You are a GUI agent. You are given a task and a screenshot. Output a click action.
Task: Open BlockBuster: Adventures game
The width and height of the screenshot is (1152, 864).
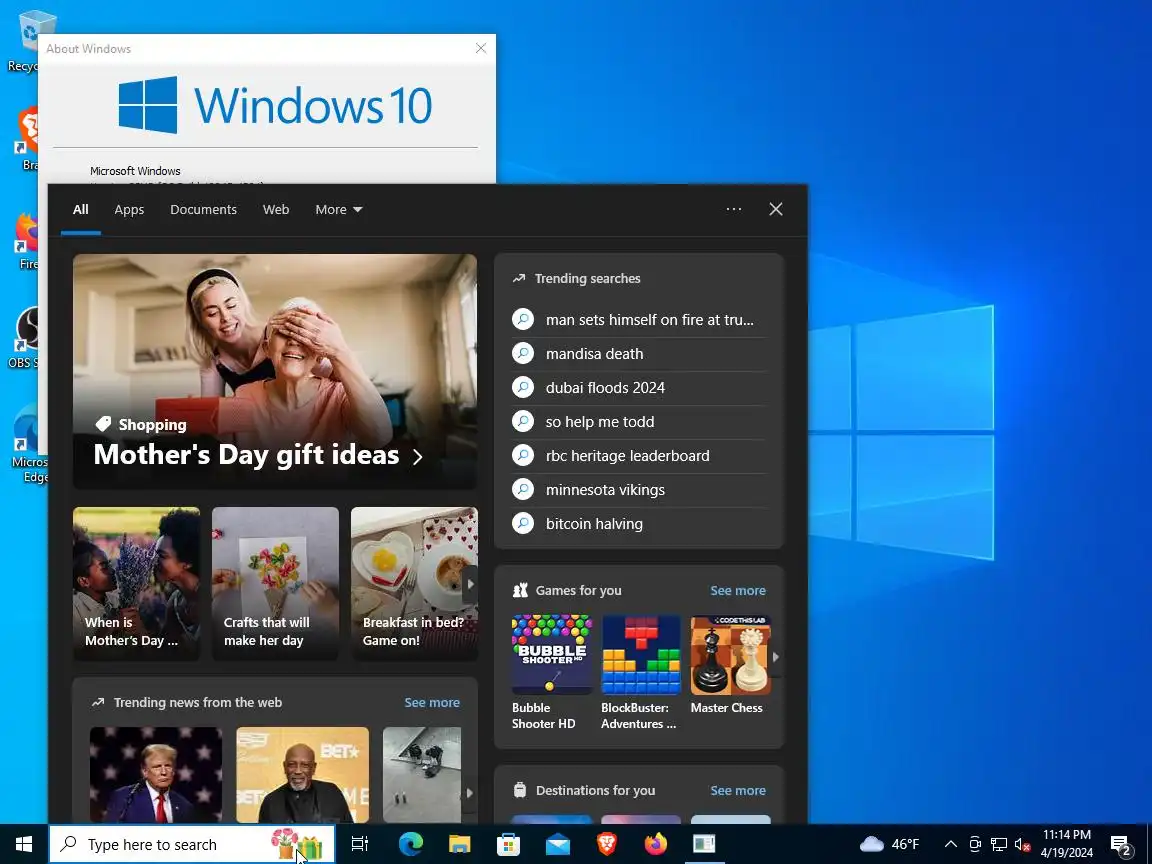coord(641,672)
